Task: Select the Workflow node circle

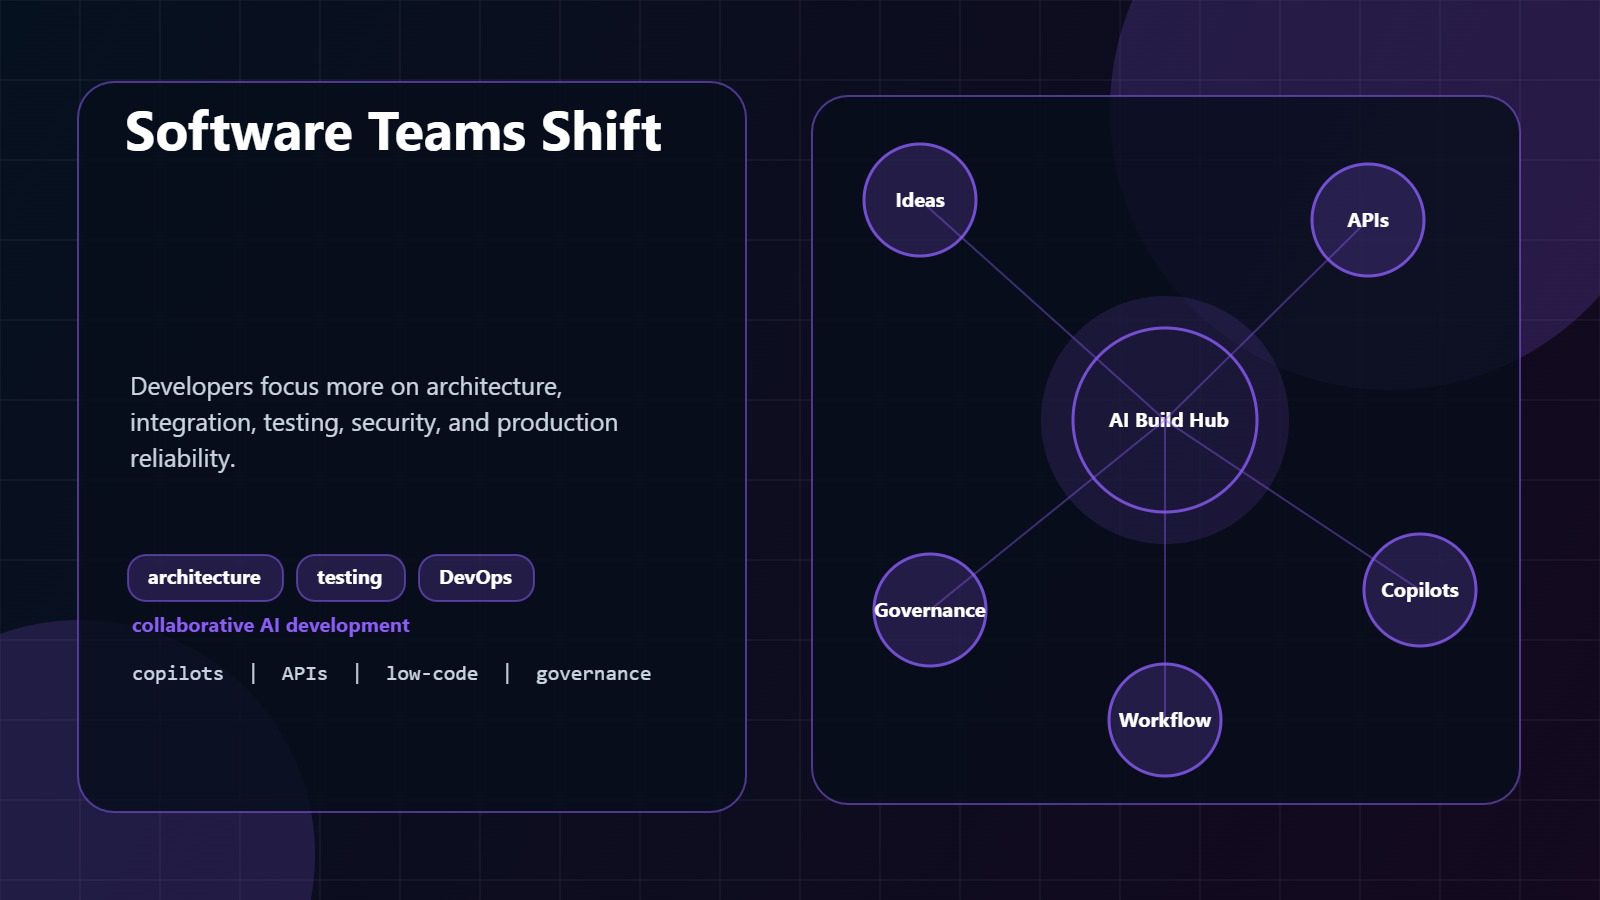Action: tap(1165, 720)
